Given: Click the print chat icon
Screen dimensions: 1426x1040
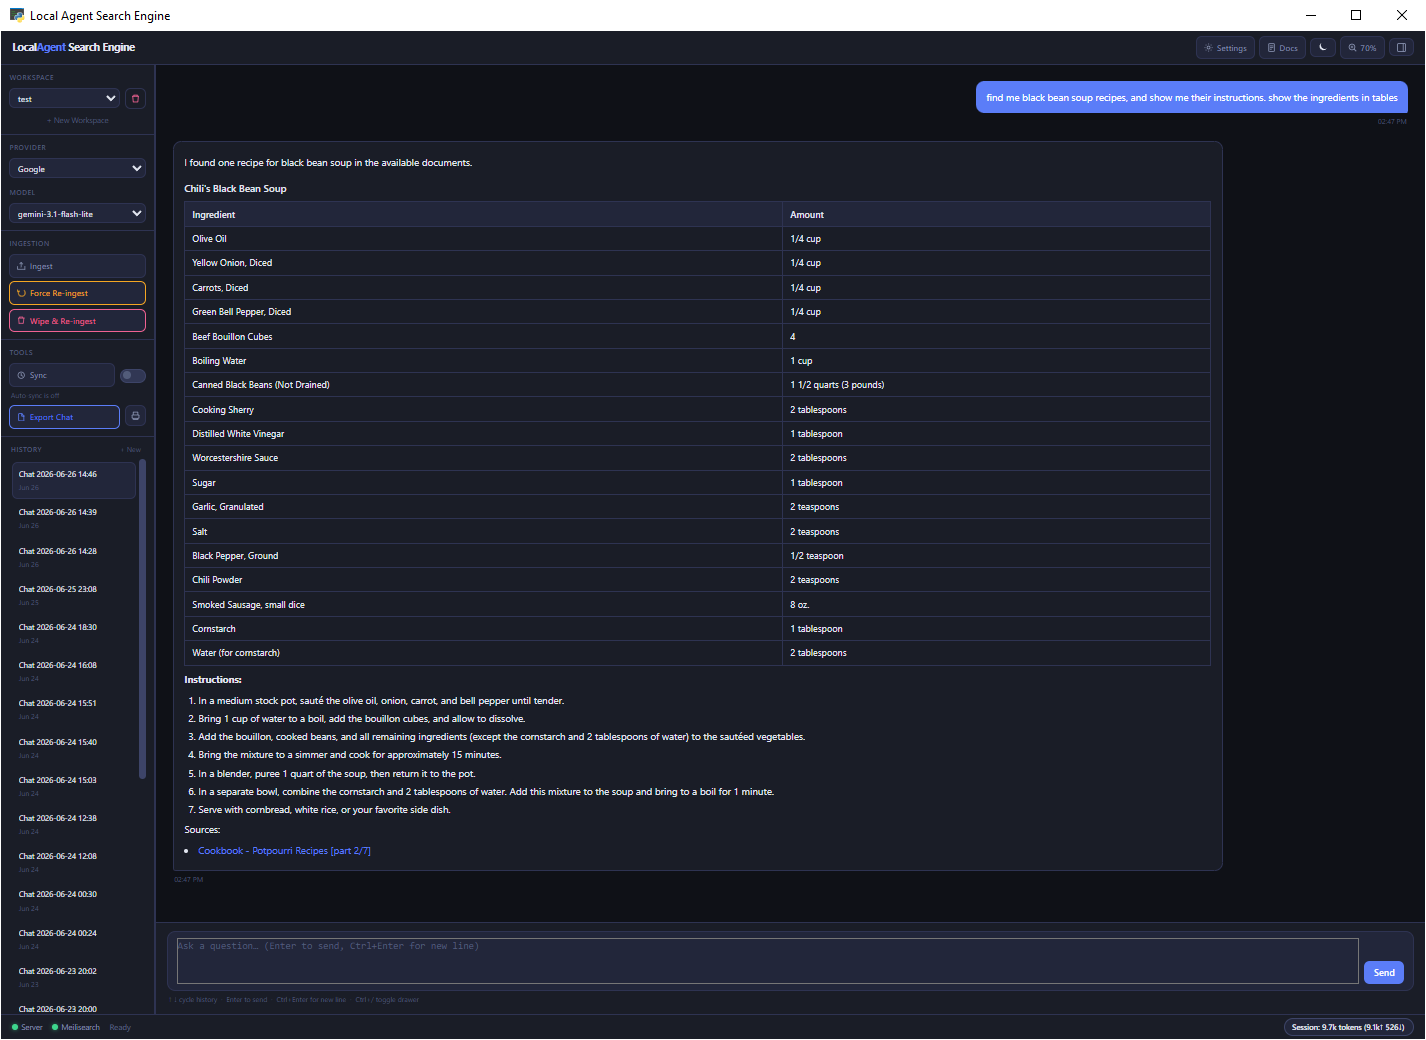Looking at the screenshot, I should coord(136,416).
